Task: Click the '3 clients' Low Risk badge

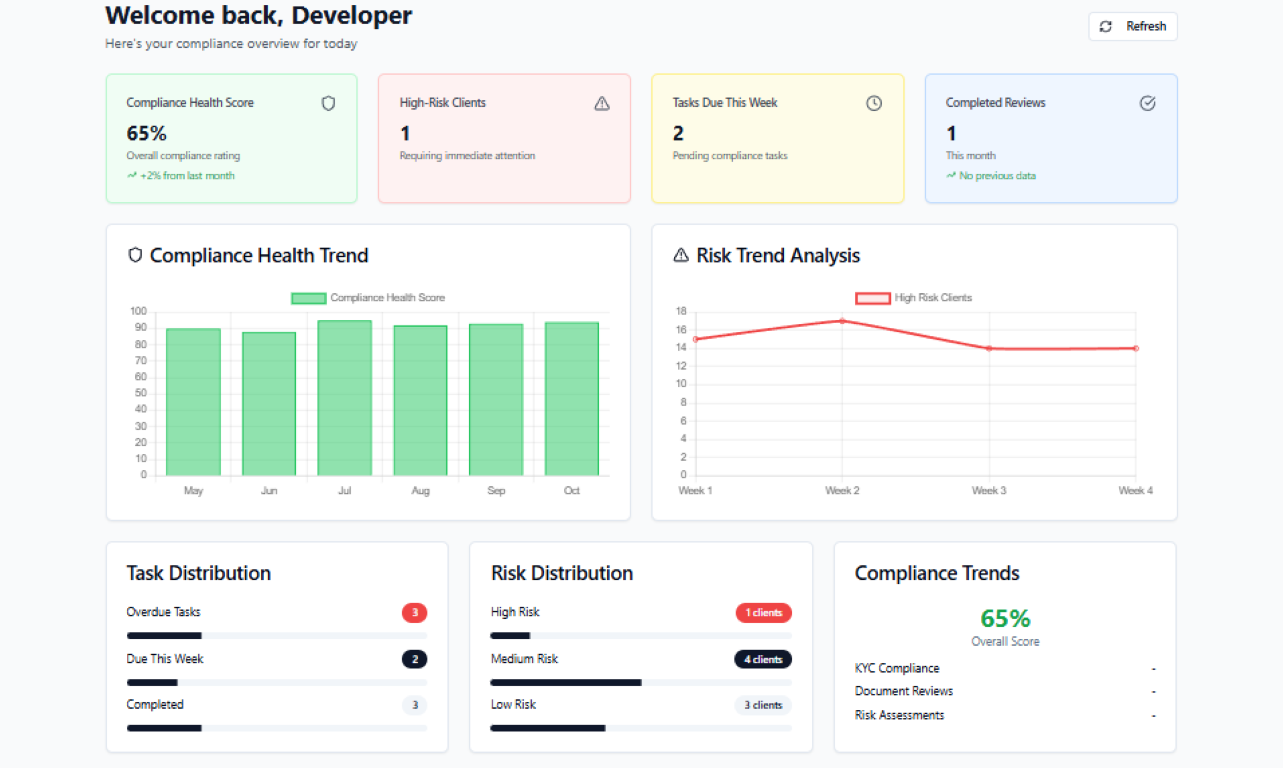Action: pos(763,705)
